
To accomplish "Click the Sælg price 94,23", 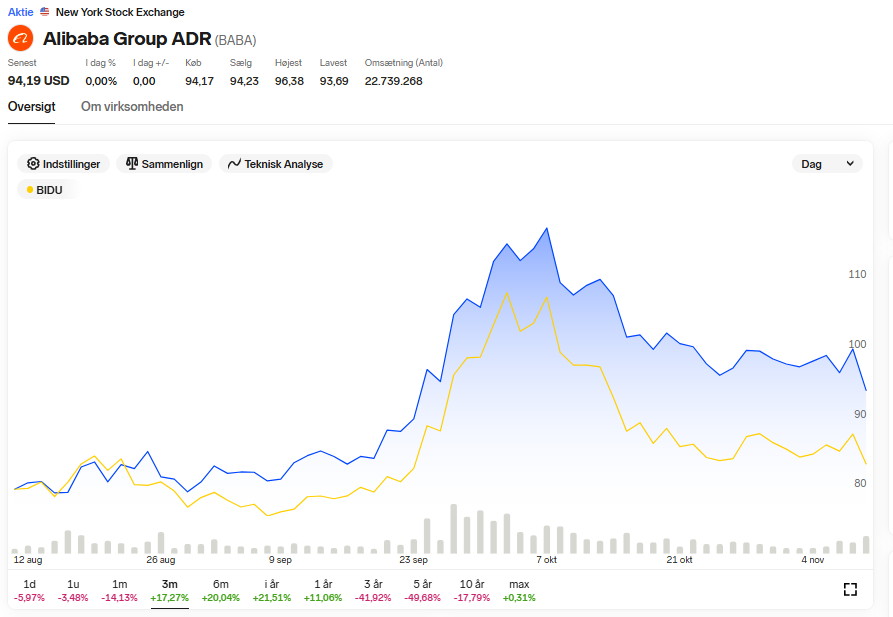I will pyautogui.click(x=244, y=81).
